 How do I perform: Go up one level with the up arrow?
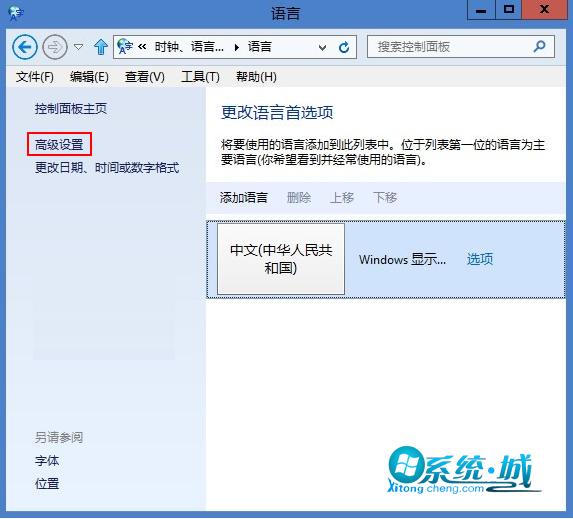(x=100, y=47)
